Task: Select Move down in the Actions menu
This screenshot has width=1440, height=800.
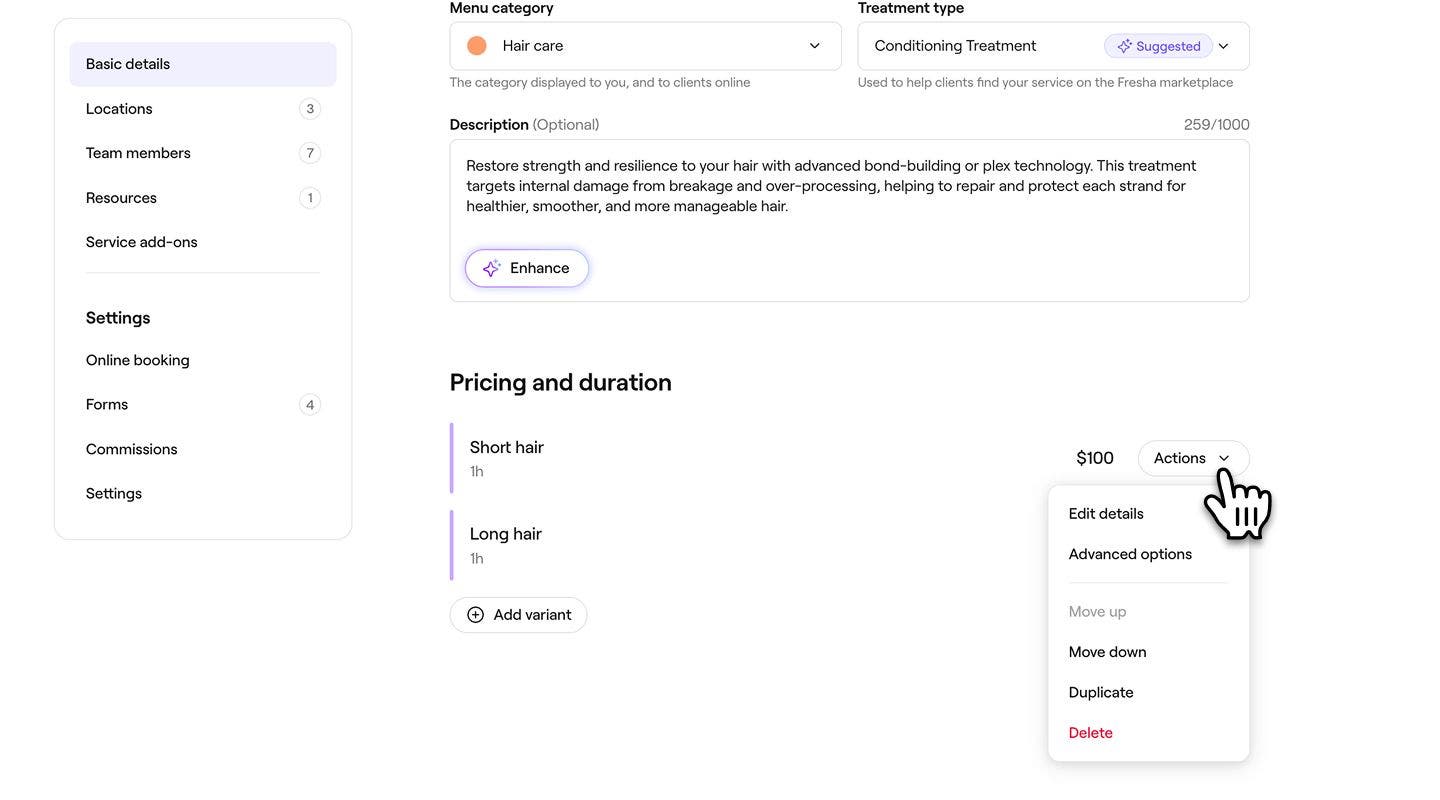Action: [x=1107, y=652]
